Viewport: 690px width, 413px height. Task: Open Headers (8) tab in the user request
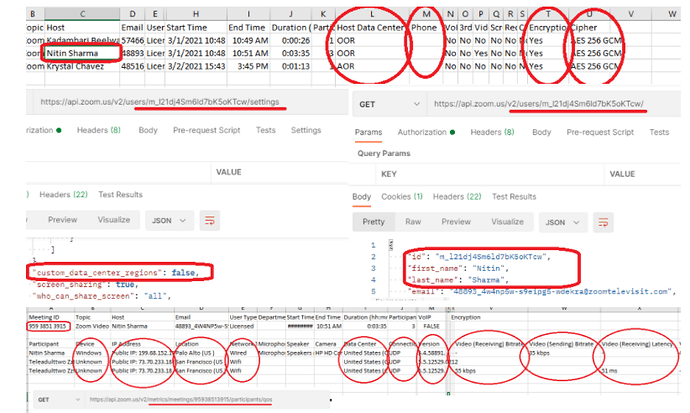click(492, 132)
